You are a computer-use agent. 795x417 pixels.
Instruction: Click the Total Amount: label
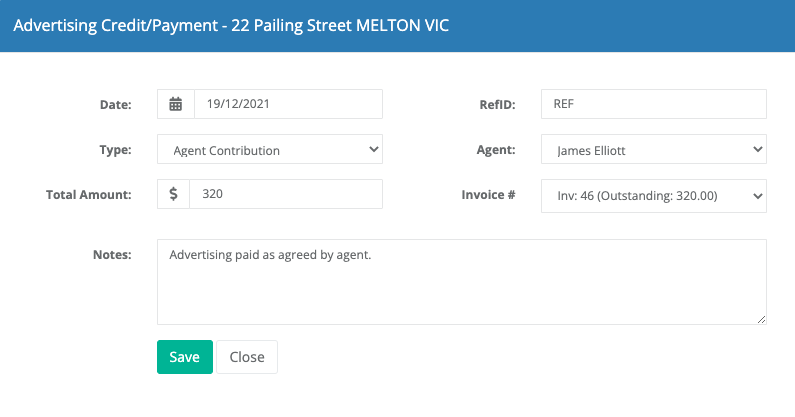89,195
